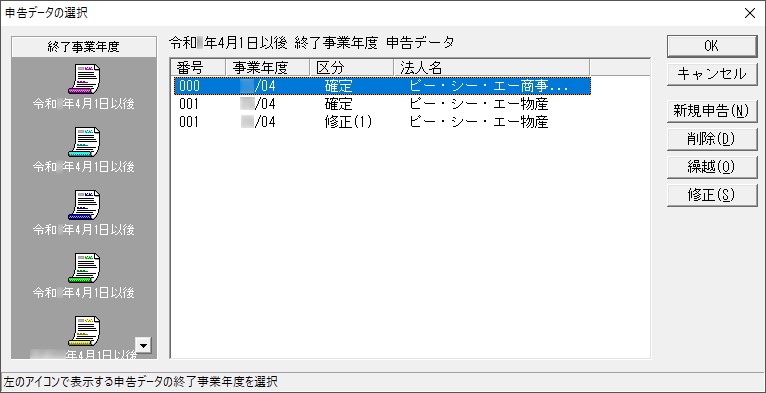This screenshot has height=393, width=766.
Task: Select the yellow-banded fiscal year document icon
Action: (84, 331)
